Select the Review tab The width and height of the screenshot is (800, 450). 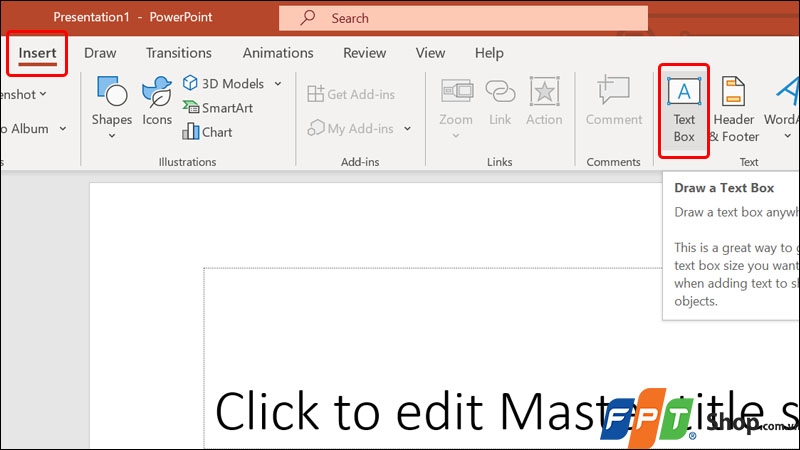tap(364, 53)
